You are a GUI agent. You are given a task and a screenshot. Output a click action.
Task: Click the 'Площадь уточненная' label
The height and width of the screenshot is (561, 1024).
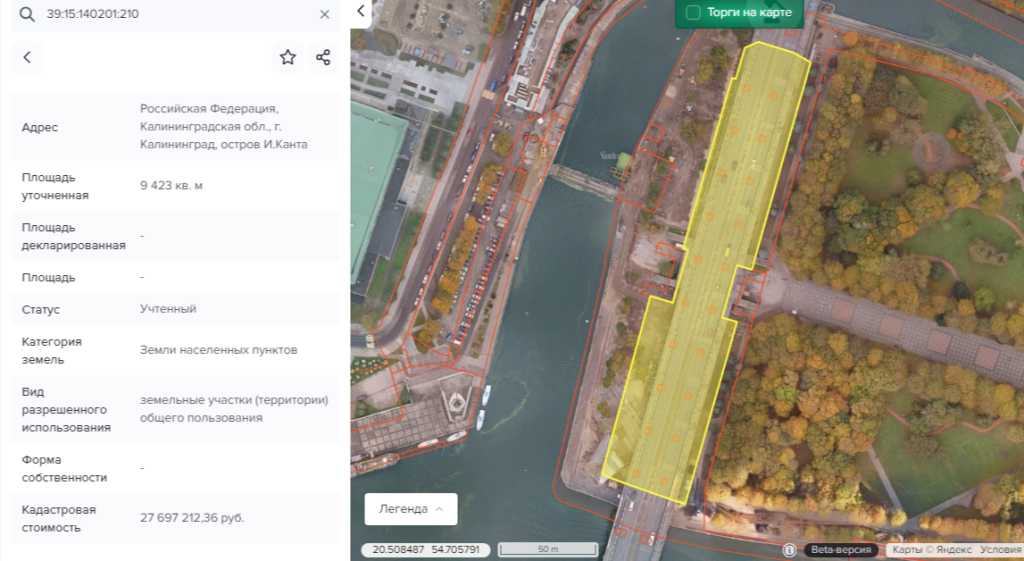pos(55,186)
